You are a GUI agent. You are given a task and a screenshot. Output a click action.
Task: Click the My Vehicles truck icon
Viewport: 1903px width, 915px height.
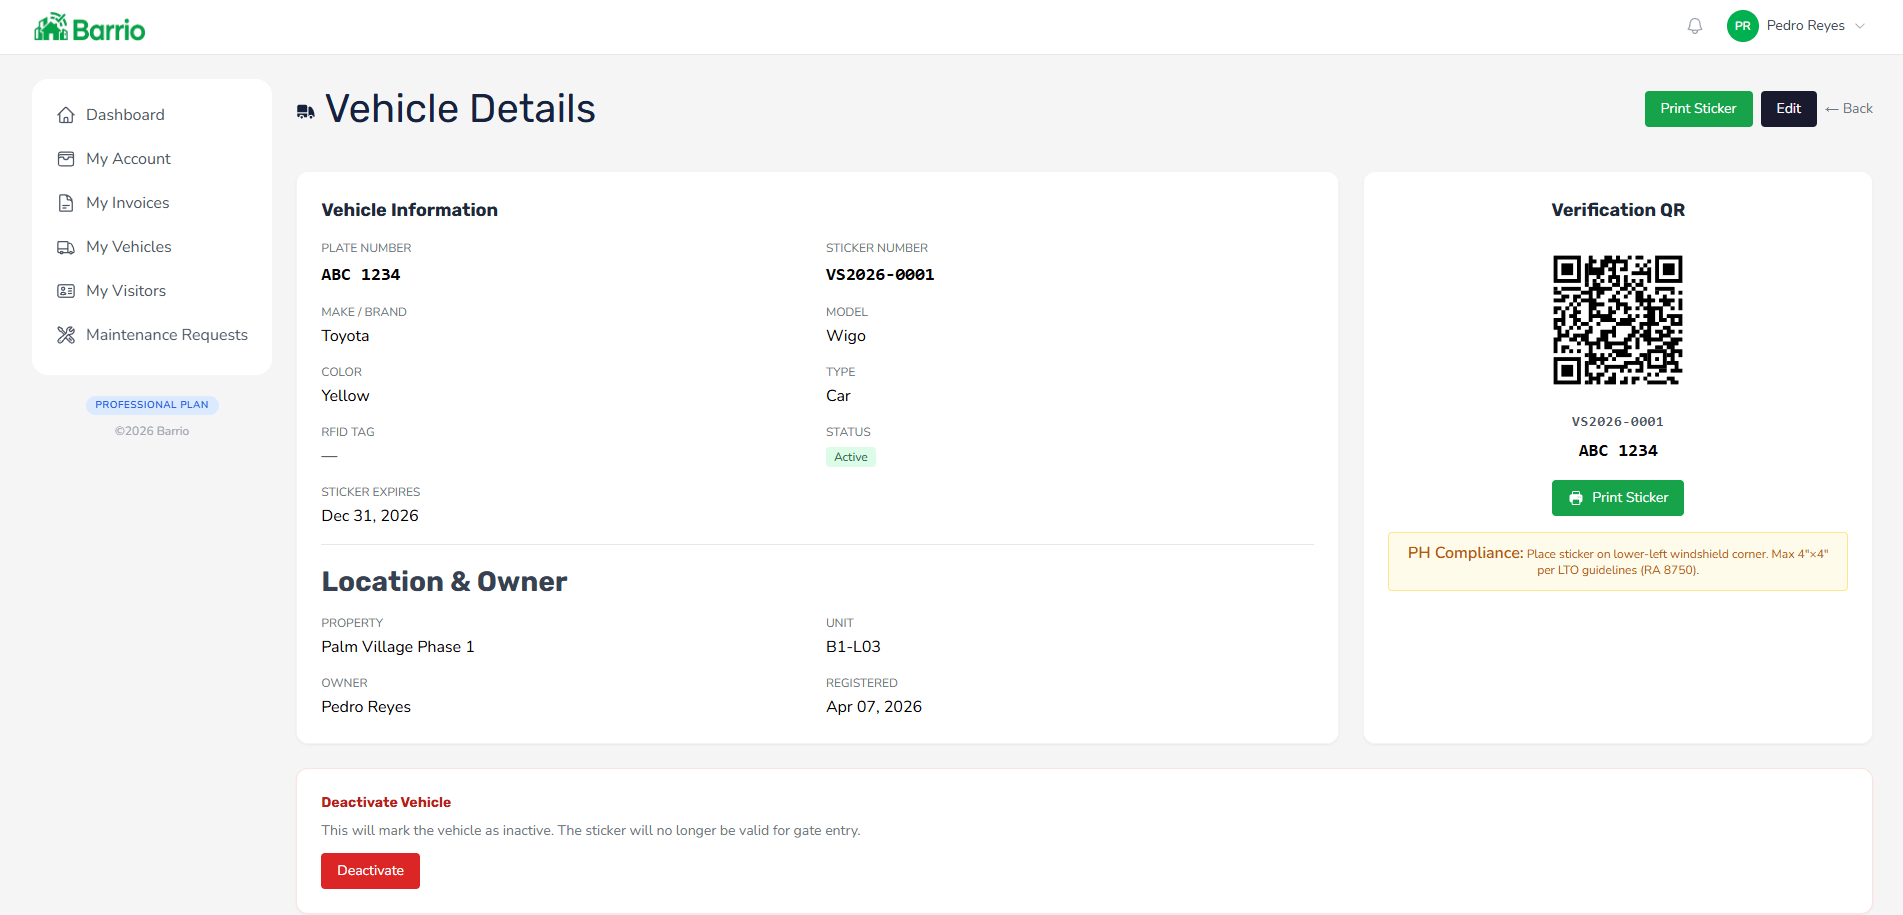66,246
